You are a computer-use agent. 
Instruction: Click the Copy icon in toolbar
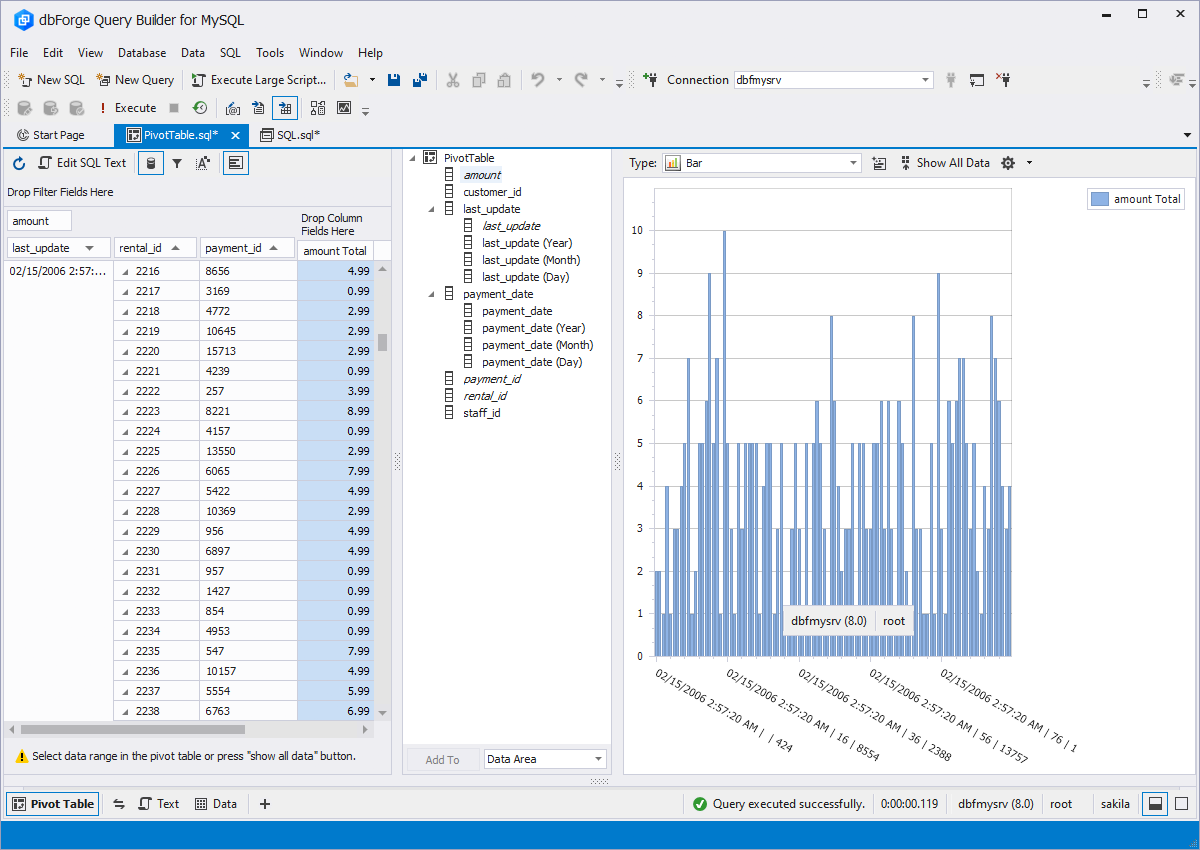pyautogui.click(x=479, y=80)
